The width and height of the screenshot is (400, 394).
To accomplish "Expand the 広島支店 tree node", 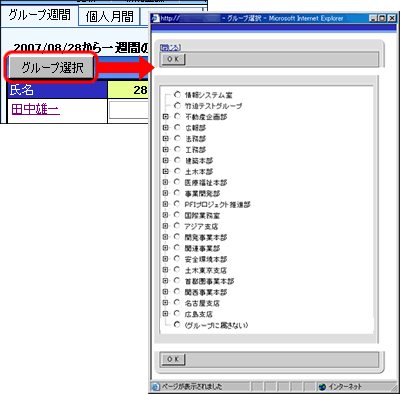I will [x=165, y=314].
